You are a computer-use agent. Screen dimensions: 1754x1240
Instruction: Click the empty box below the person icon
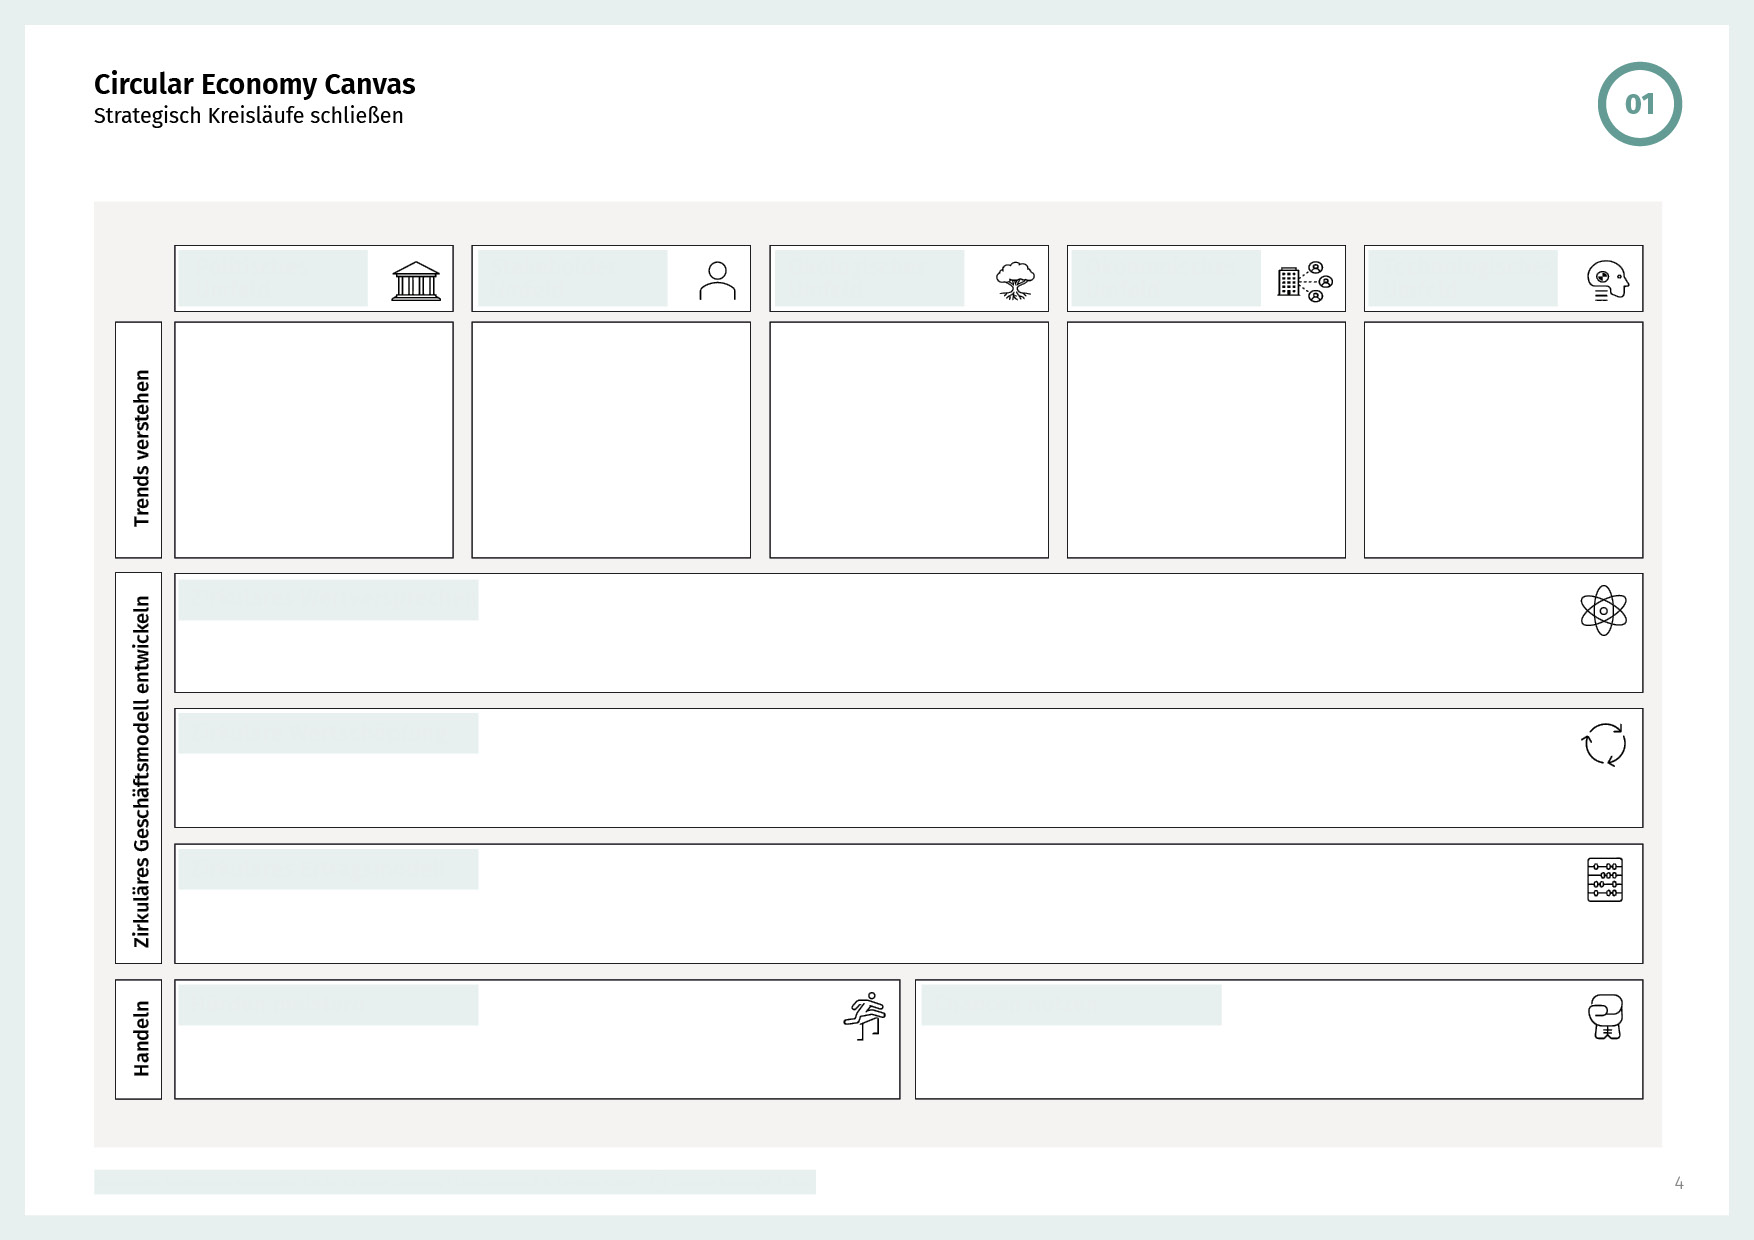[611, 440]
